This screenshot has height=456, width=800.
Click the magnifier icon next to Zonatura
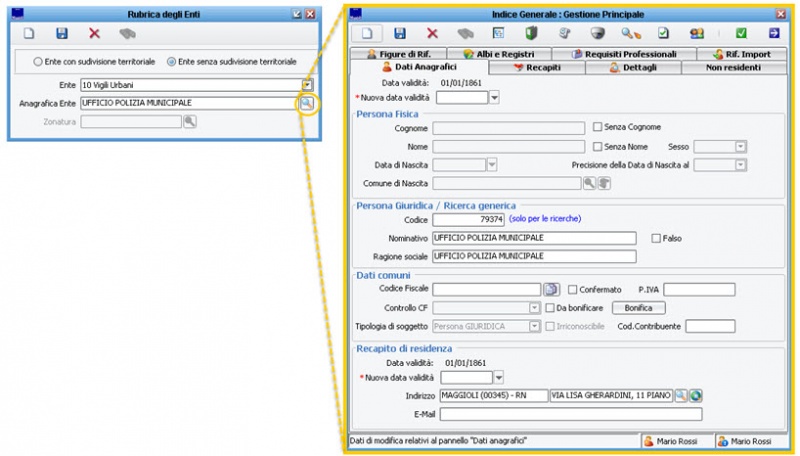pos(190,121)
